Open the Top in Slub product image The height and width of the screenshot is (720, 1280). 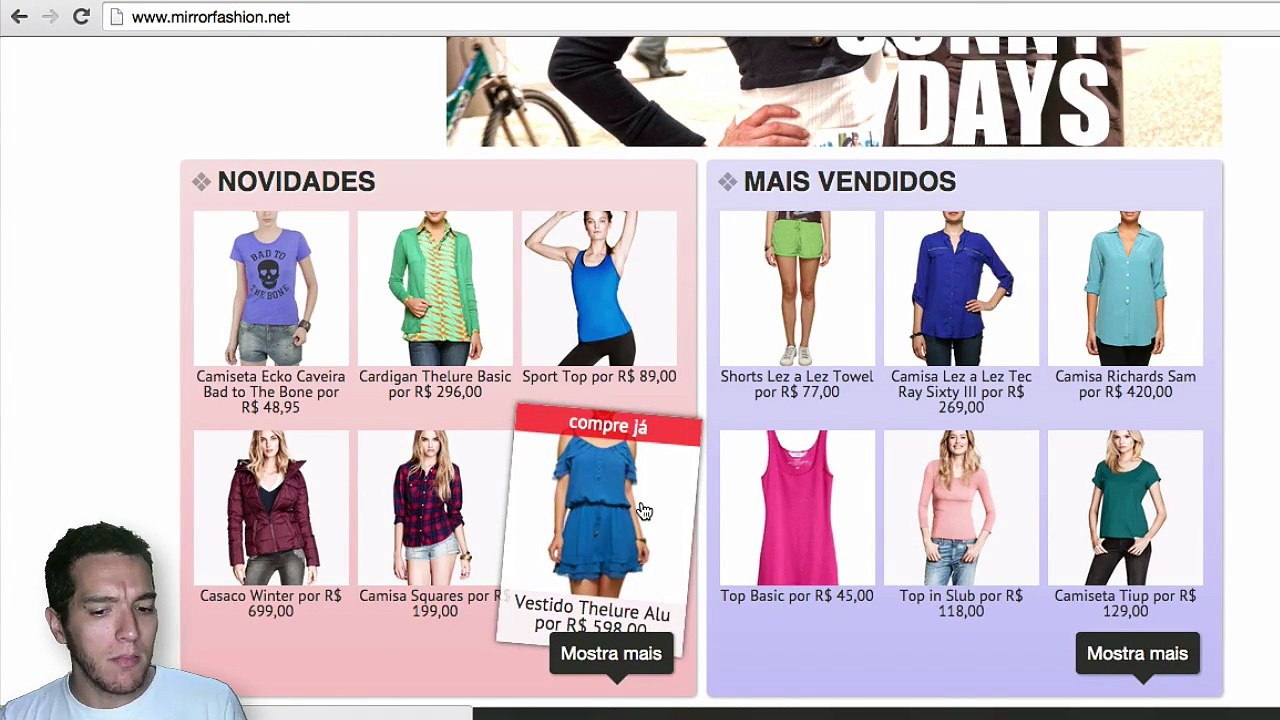(961, 508)
